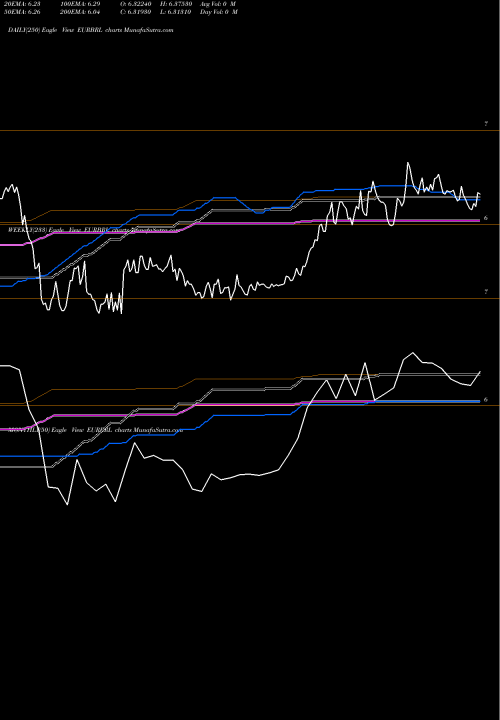
Task: Click the Day Vol: 0 M text
Action: [x=219, y=12]
